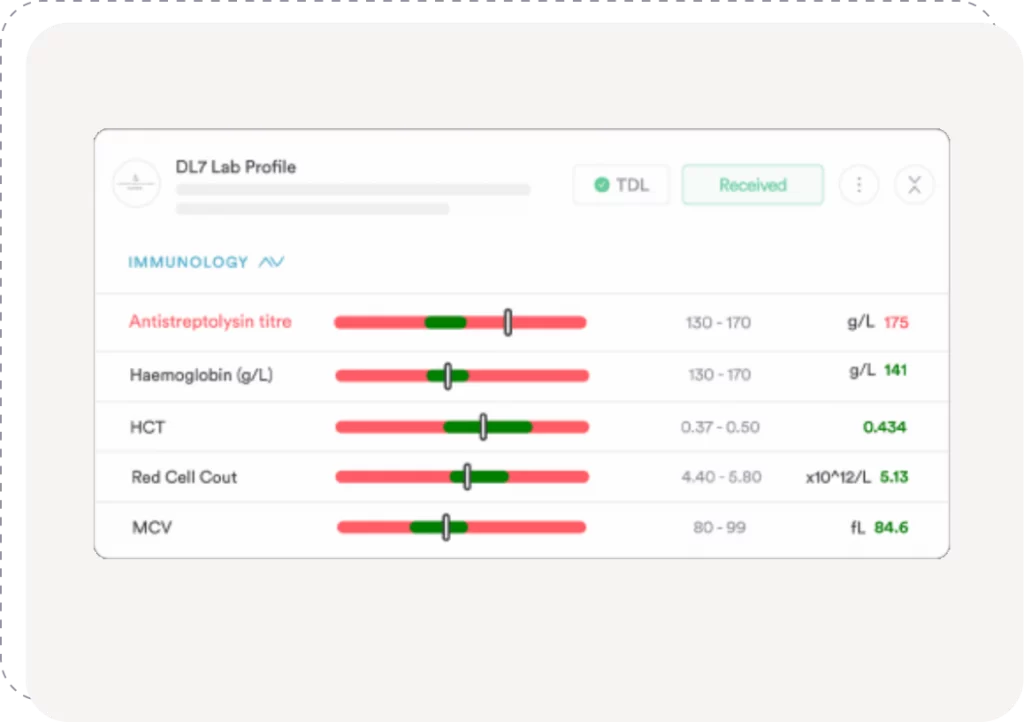Select the Haemoglobin (g/L) test label

[201, 375]
